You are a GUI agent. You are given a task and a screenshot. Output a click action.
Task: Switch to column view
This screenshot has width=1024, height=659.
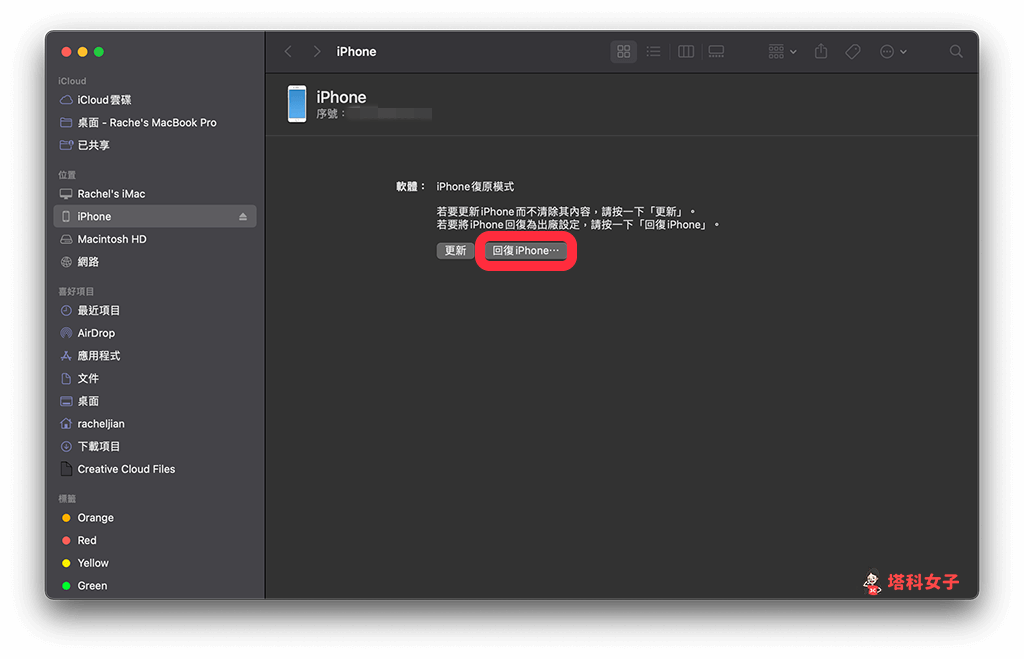tap(686, 52)
